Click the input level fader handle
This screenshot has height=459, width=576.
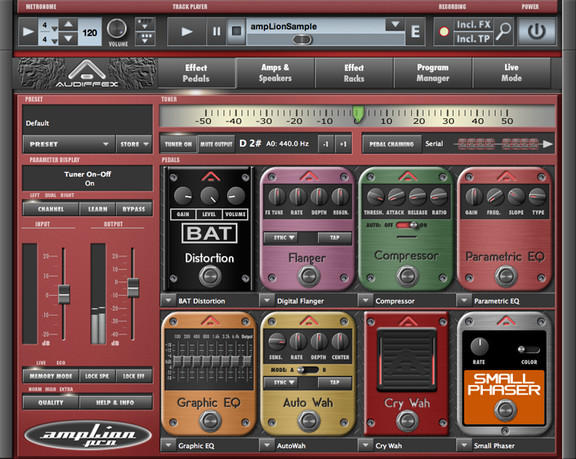tap(64, 294)
